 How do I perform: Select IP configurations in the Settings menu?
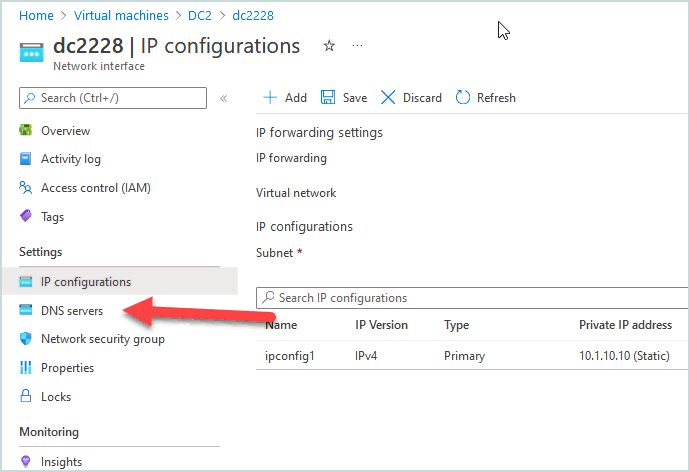pyautogui.click(x=120, y=282)
